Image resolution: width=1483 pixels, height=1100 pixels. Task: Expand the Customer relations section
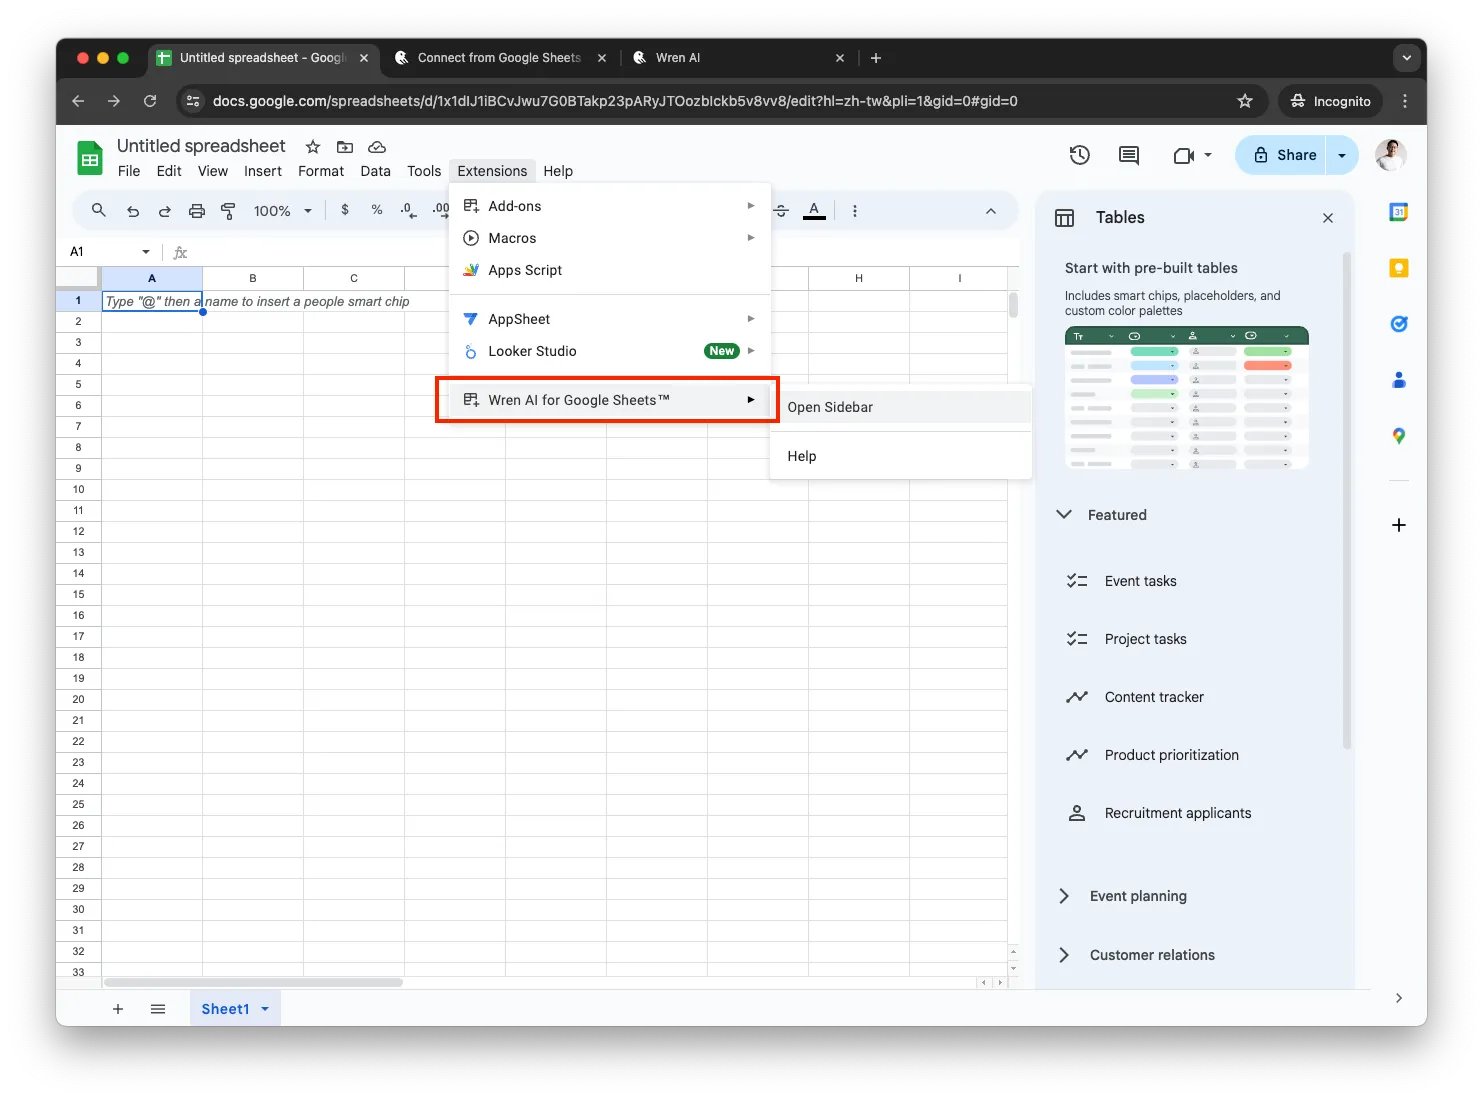[x=1064, y=955]
